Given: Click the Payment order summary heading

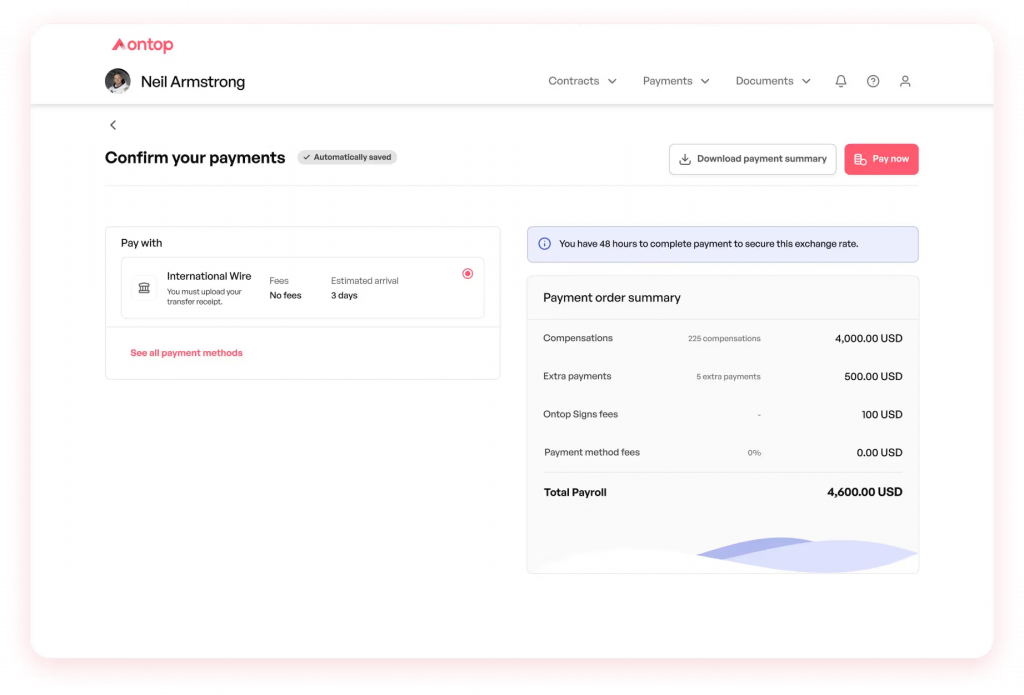Looking at the screenshot, I should pyautogui.click(x=611, y=298).
